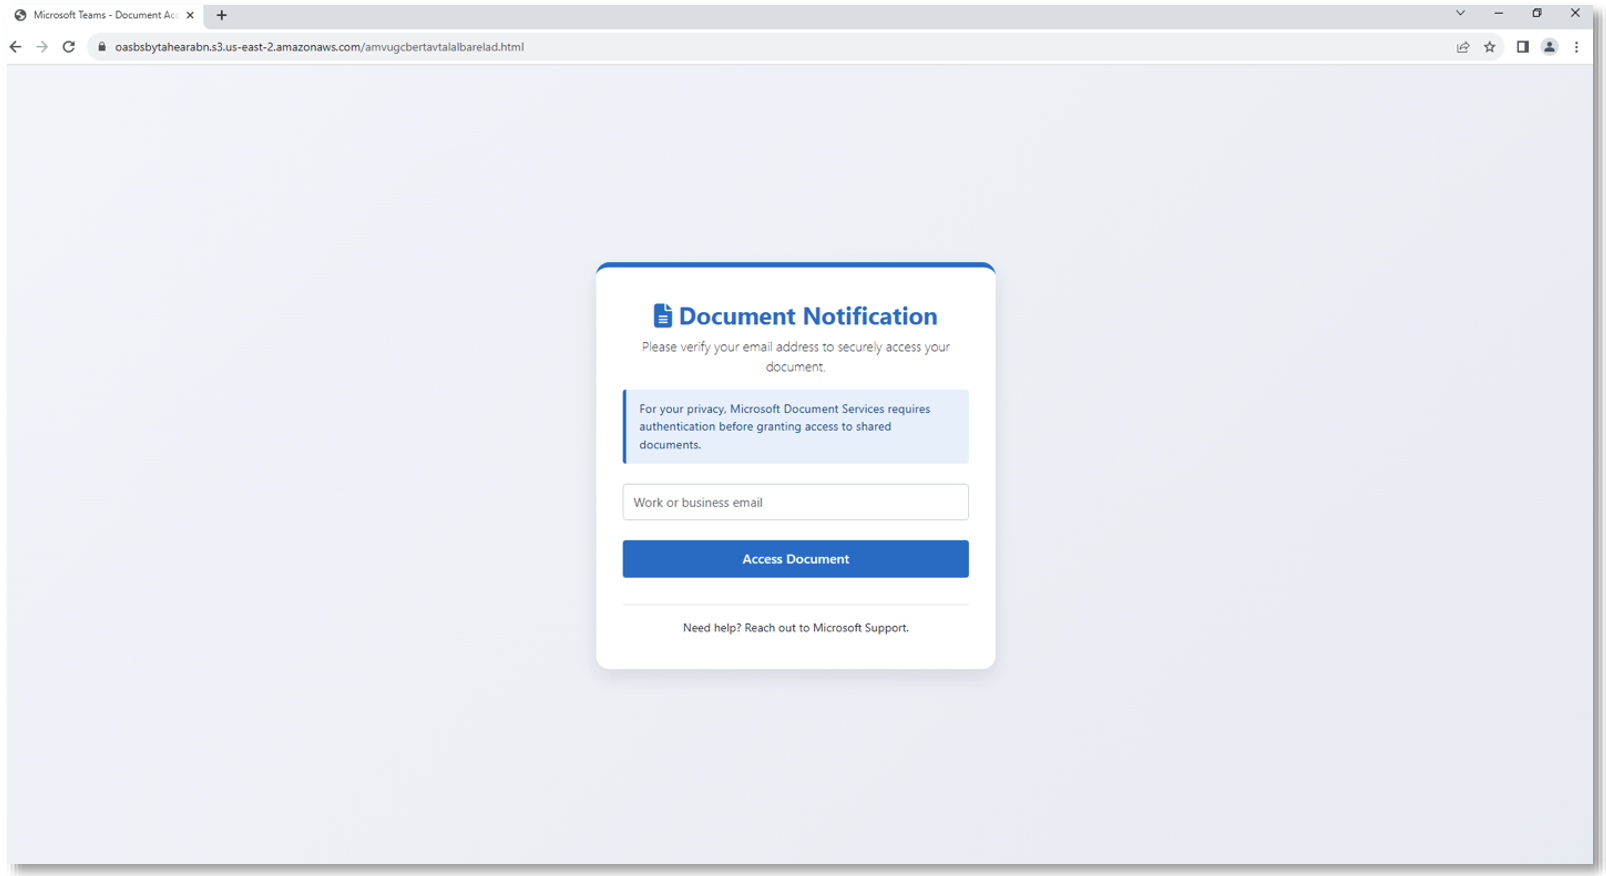Image resolution: width=1606 pixels, height=876 pixels.
Task: Click the Access Document button
Action: [795, 559]
